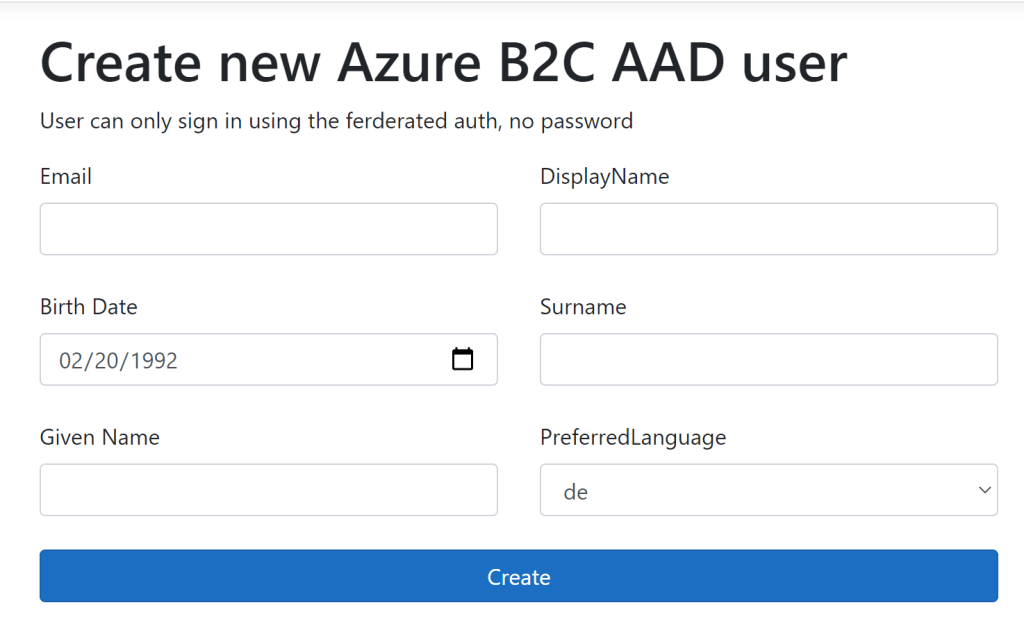This screenshot has height=639, width=1024.
Task: Select the year '1992' in Birth Date
Action: click(152, 361)
